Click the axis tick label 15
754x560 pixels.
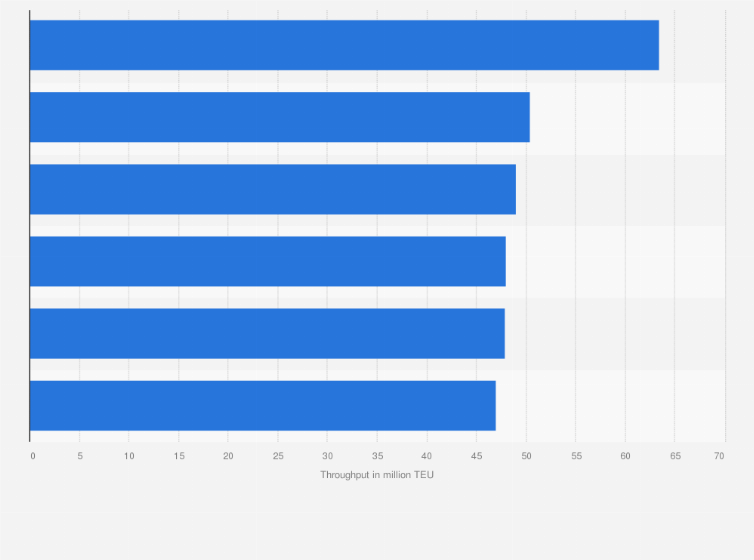click(179, 456)
